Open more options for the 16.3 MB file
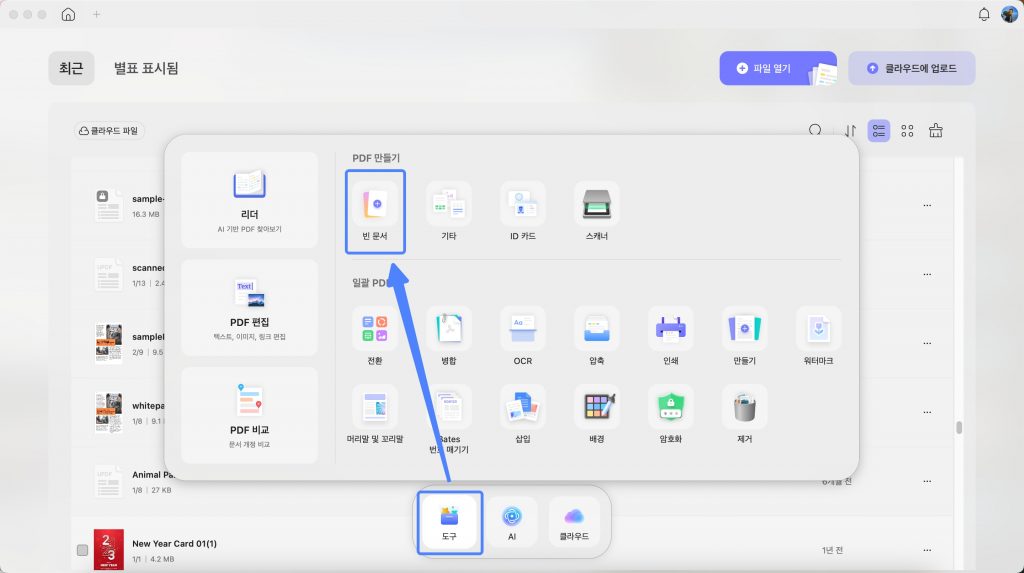 [927, 205]
